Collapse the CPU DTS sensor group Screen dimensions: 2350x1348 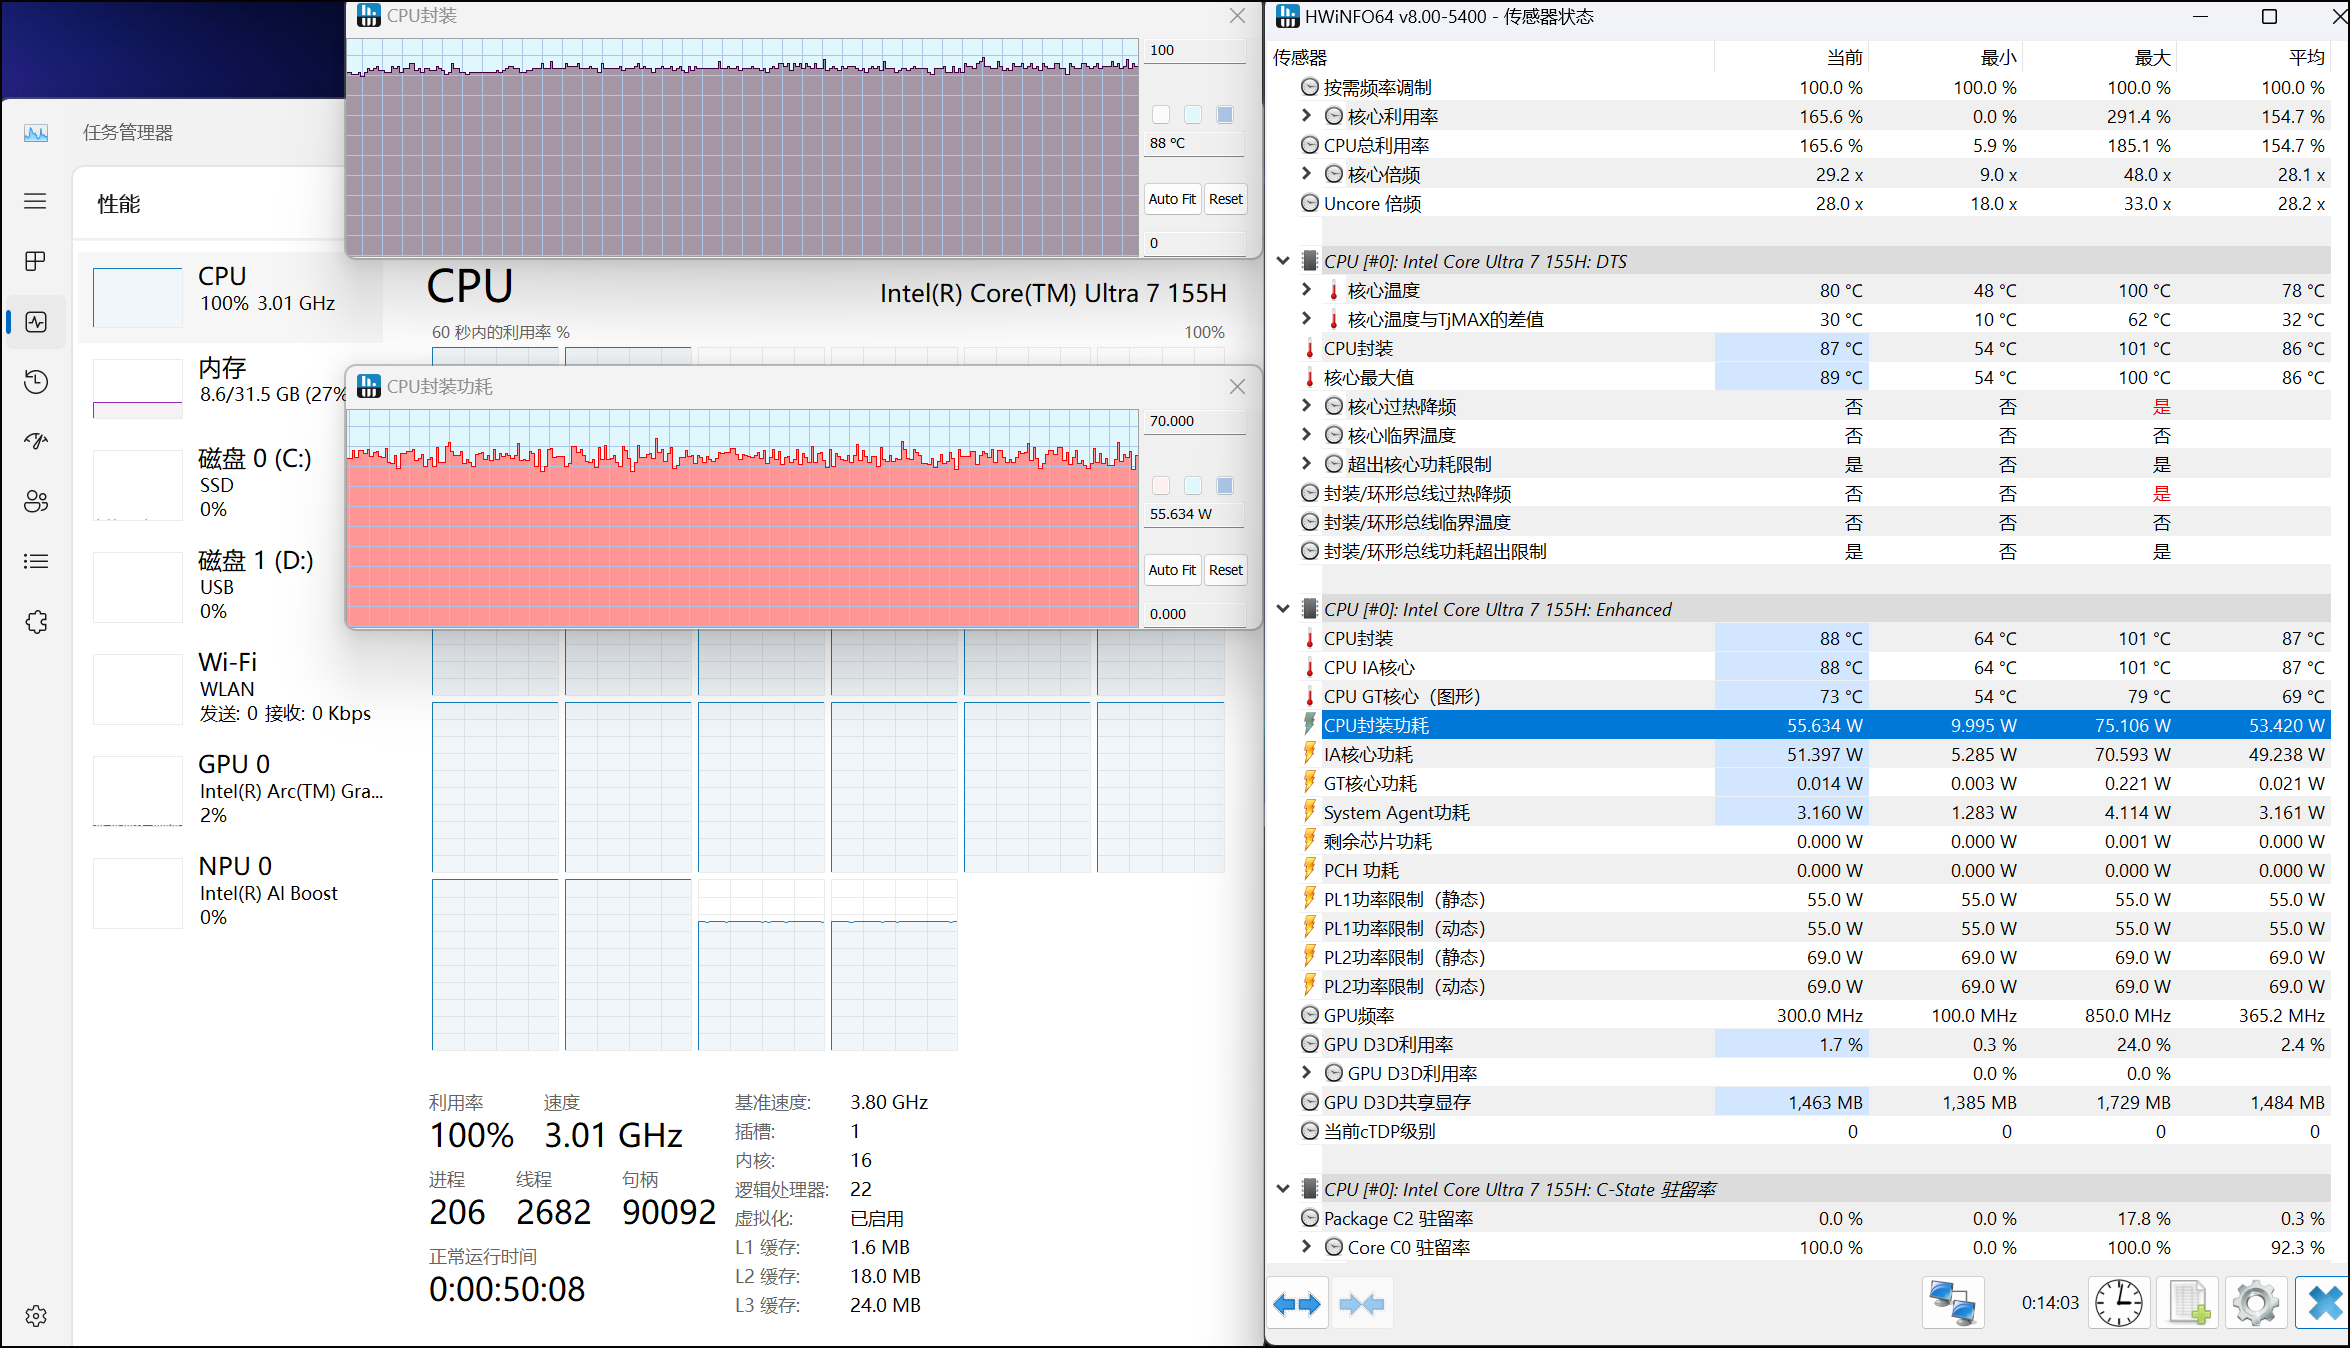pos(1283,261)
